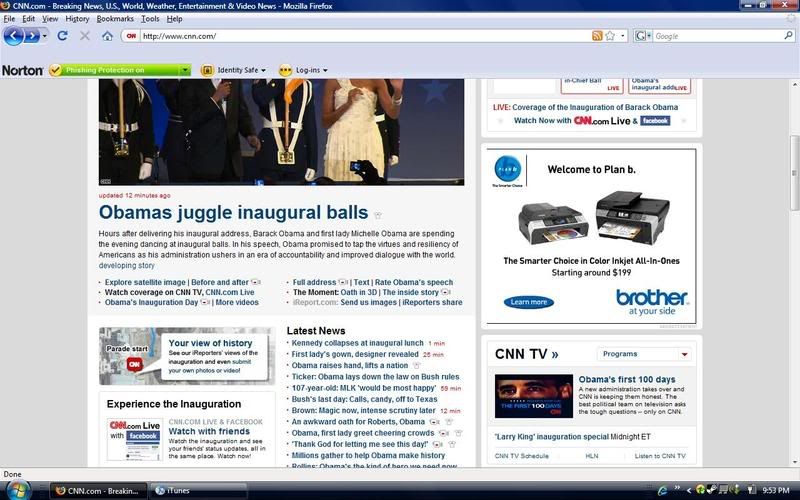800x500 pixels.
Task: Open the File menu
Action: (9, 19)
